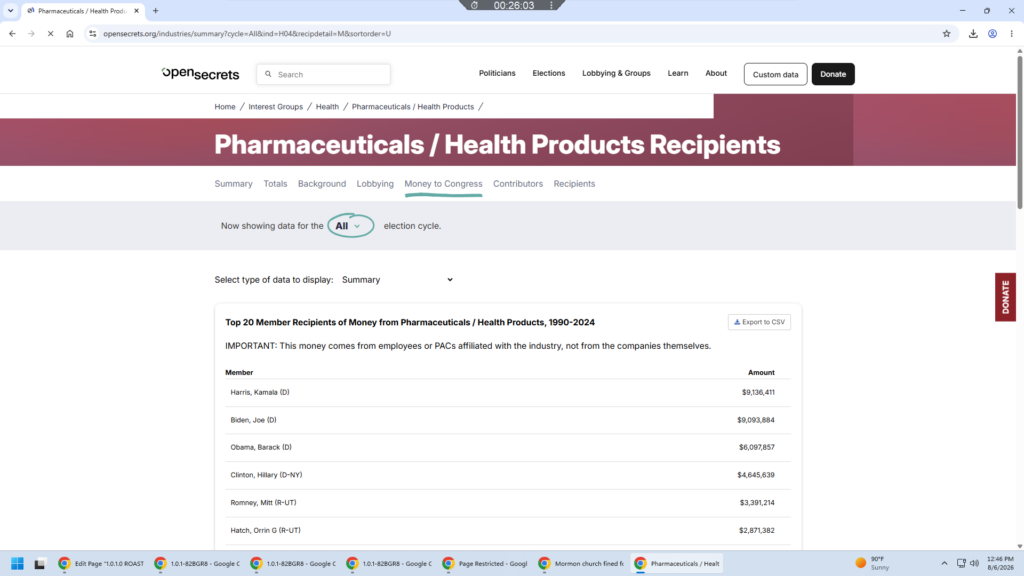
Task: Show hidden system tray icons
Action: 944,563
